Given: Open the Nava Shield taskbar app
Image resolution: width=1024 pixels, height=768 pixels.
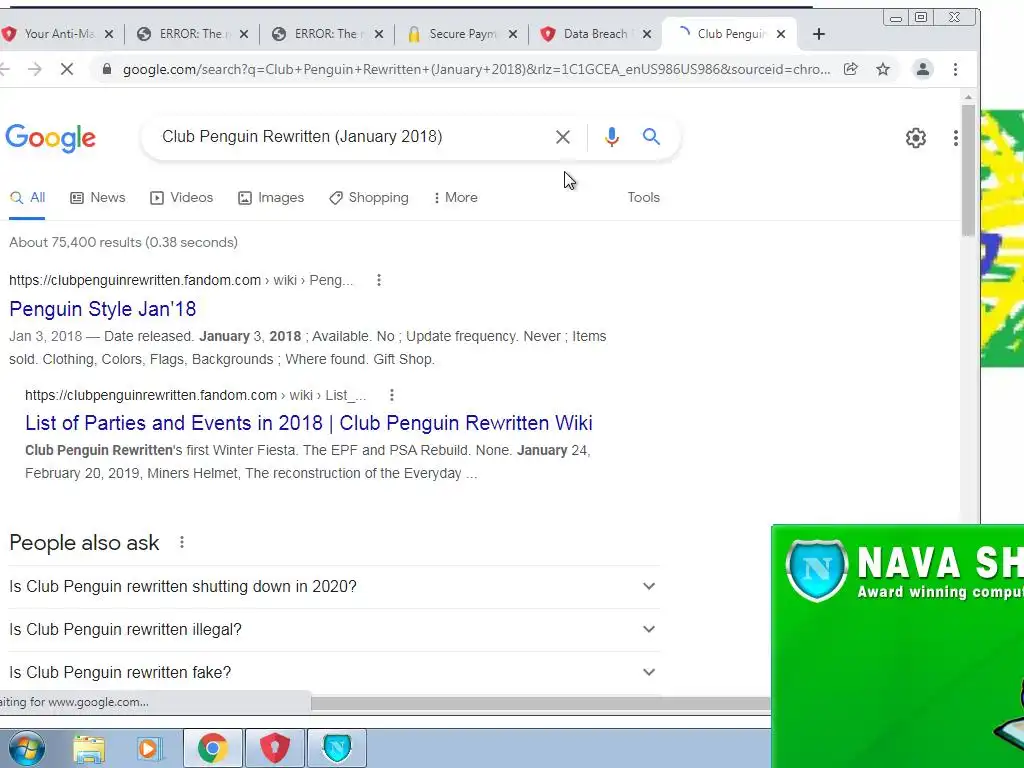Looking at the screenshot, I should [x=337, y=748].
